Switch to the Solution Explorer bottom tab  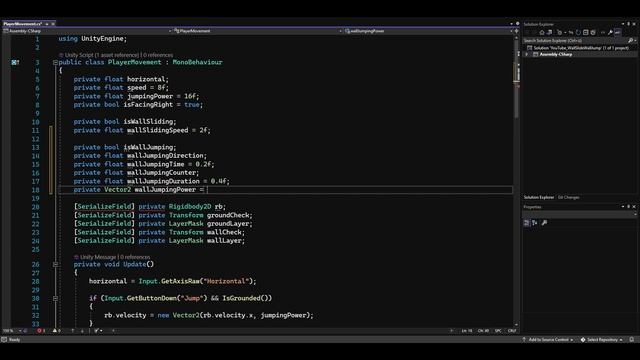538,198
